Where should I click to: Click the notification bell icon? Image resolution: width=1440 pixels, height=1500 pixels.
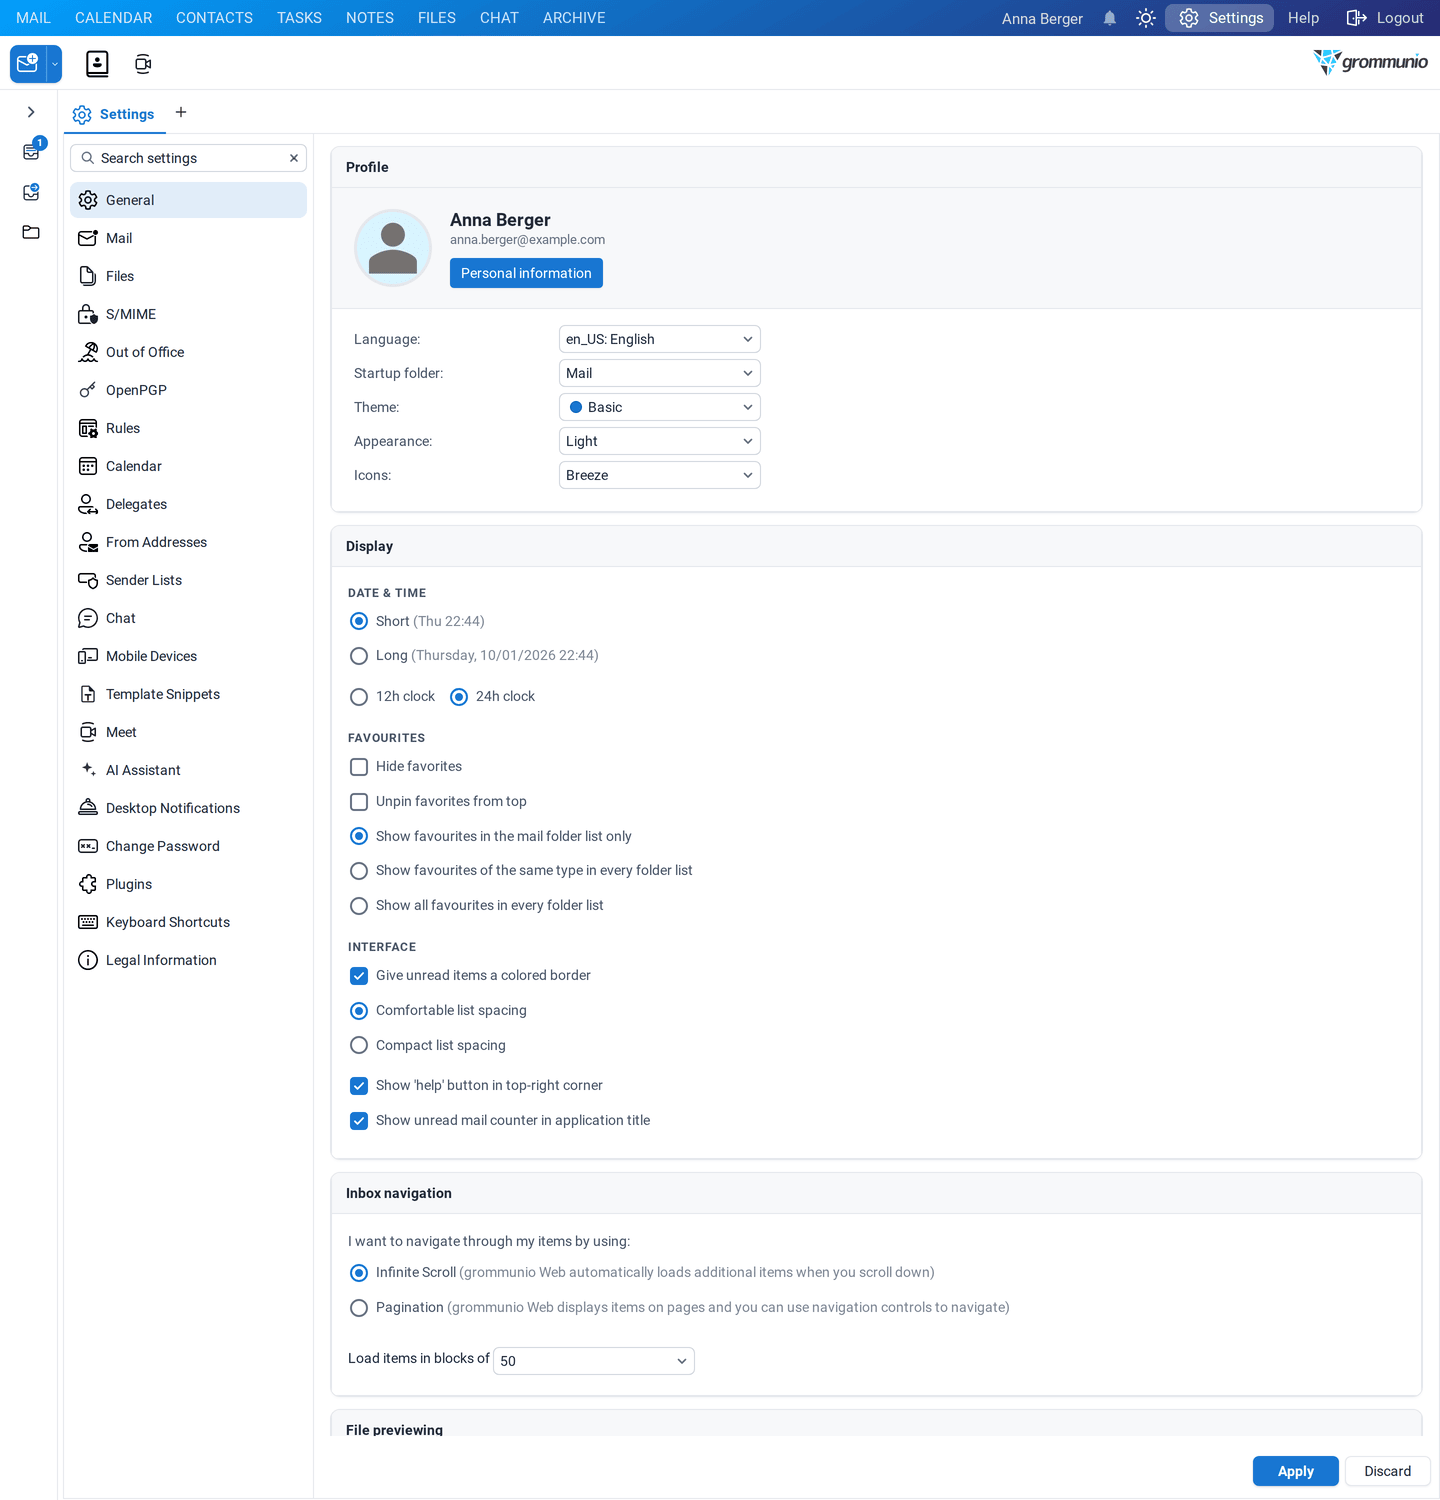1110,18
